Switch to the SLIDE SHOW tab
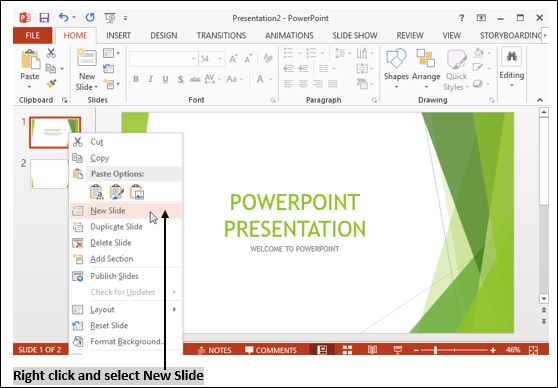558x388 pixels. click(x=354, y=36)
